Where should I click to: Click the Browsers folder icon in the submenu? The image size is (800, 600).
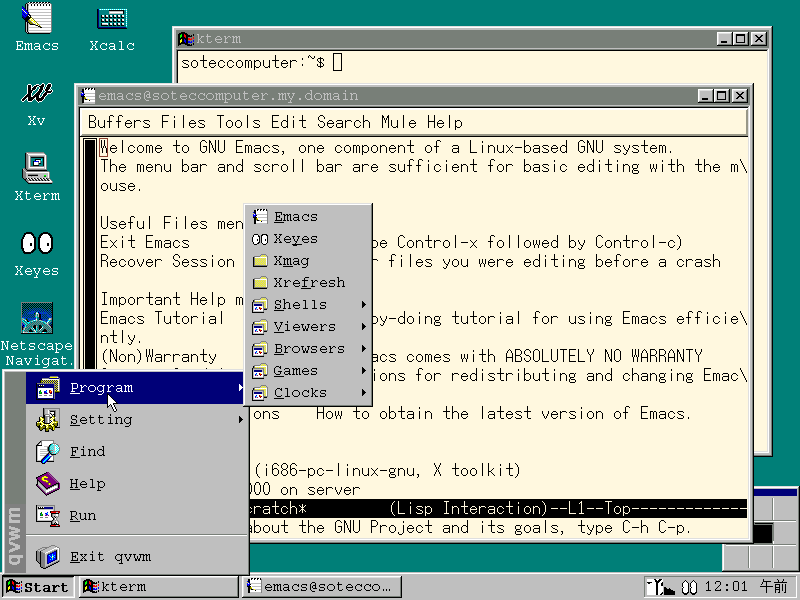pos(260,348)
